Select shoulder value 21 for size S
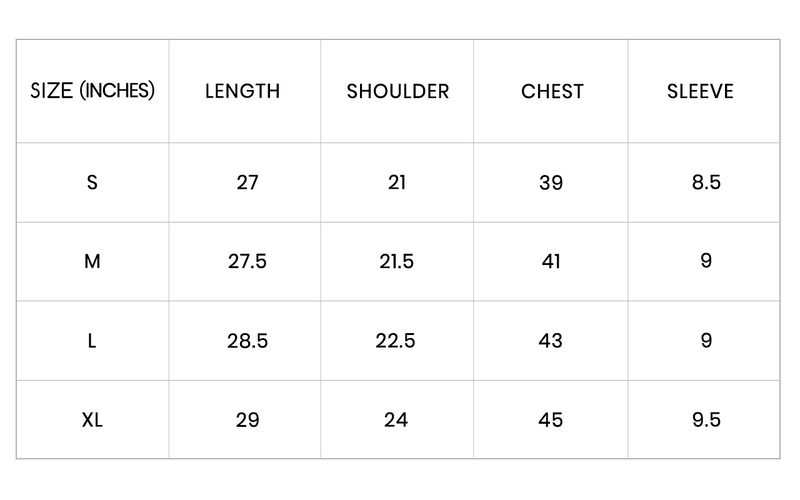 pyautogui.click(x=396, y=183)
